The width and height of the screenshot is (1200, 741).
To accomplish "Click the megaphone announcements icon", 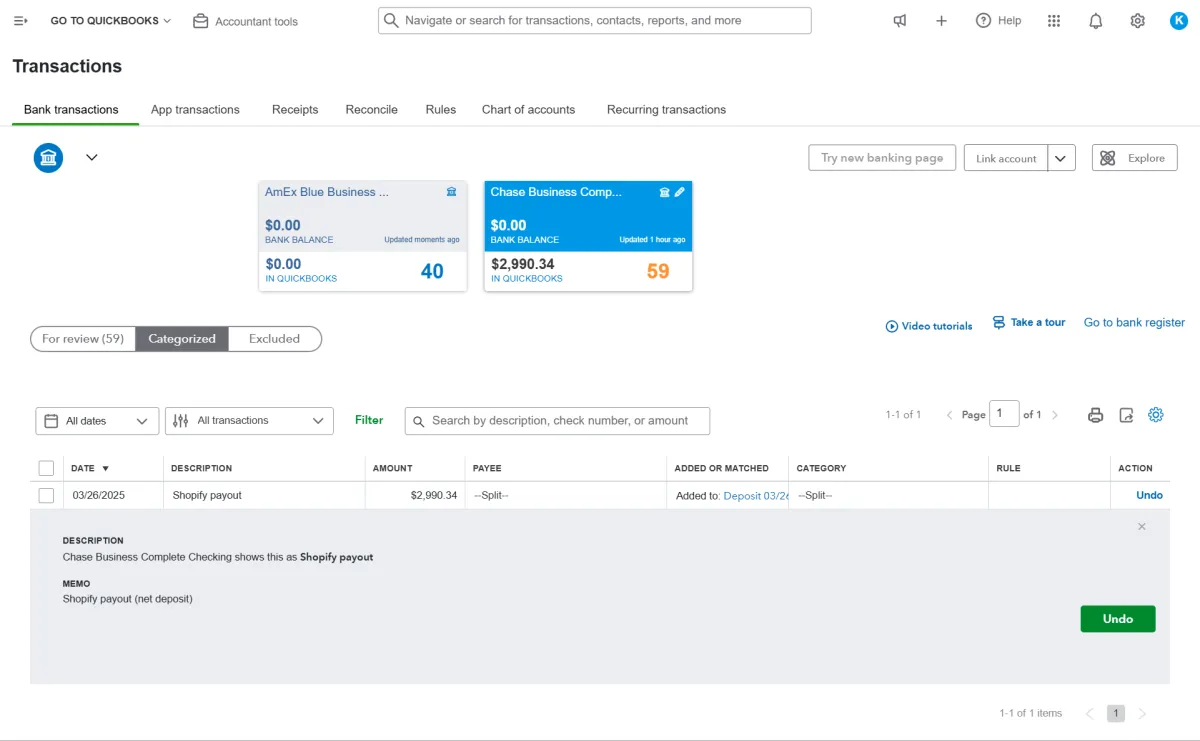I will 900,21.
